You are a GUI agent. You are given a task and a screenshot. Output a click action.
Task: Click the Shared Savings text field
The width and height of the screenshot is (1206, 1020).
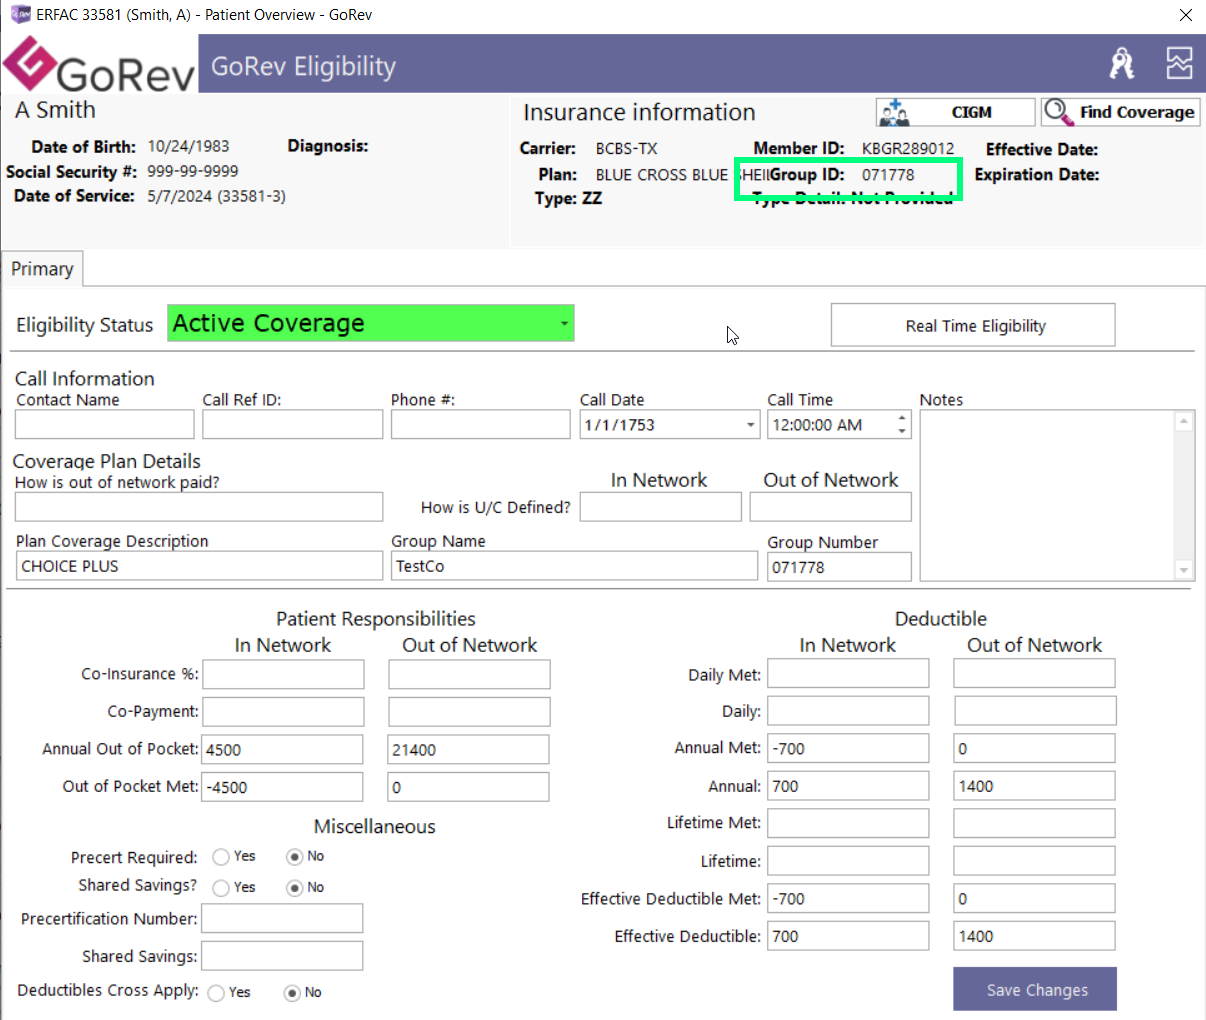pos(282,956)
